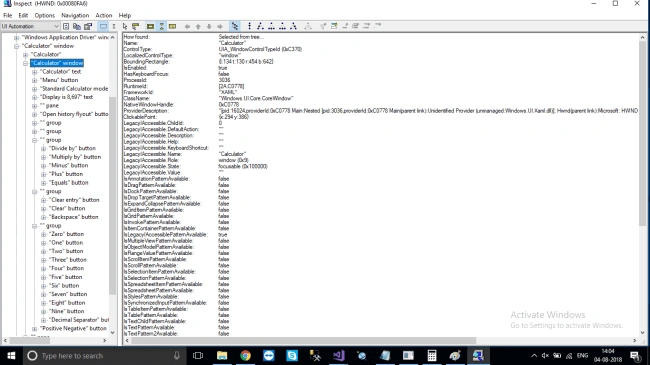Open the Action menu
The image size is (650, 365).
pos(104,15)
